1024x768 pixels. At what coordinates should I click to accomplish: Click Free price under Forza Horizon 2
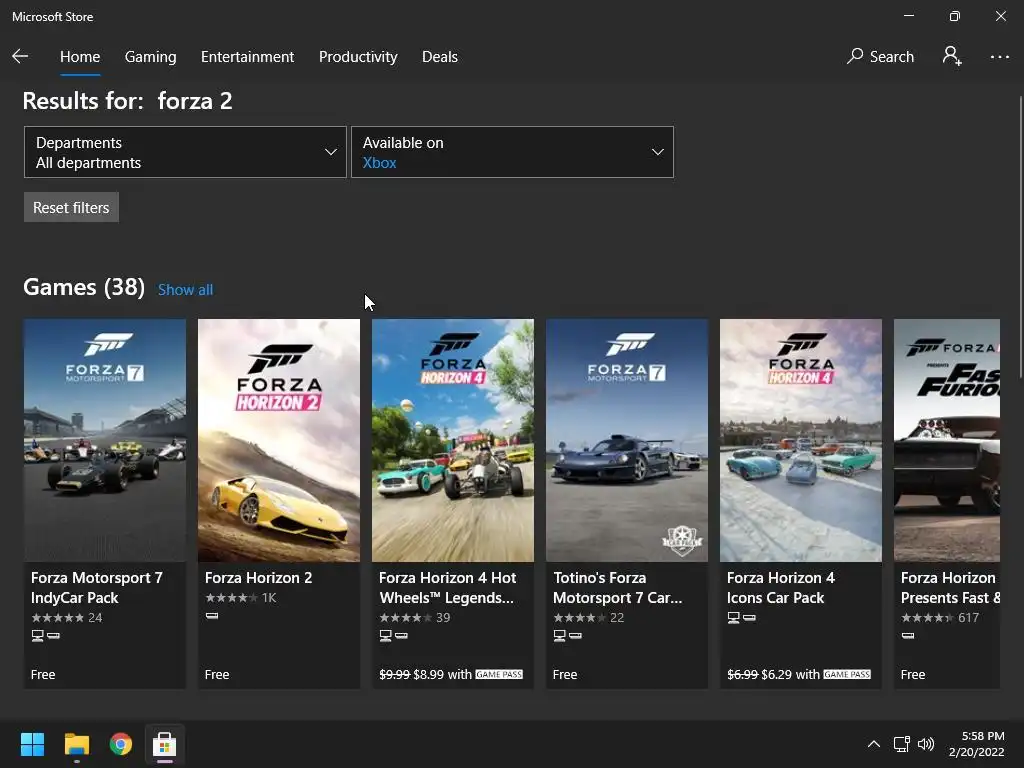[217, 674]
